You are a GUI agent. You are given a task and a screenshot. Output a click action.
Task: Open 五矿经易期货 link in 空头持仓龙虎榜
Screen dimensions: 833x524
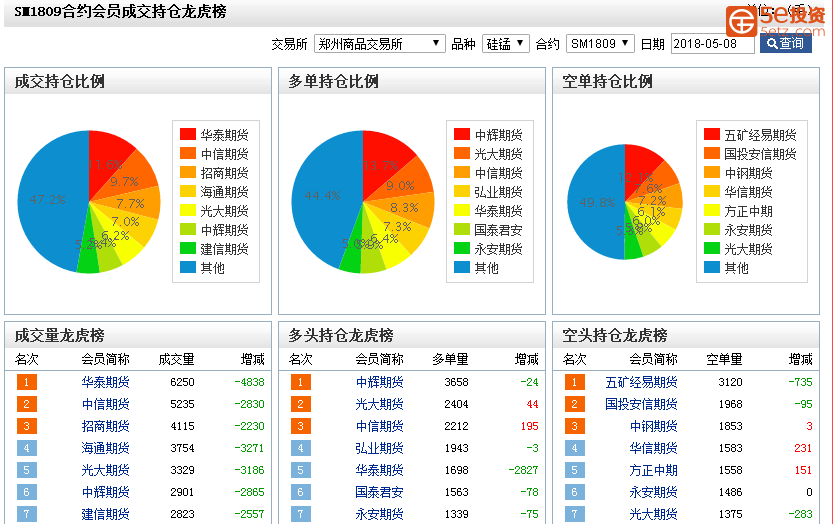pyautogui.click(x=641, y=382)
